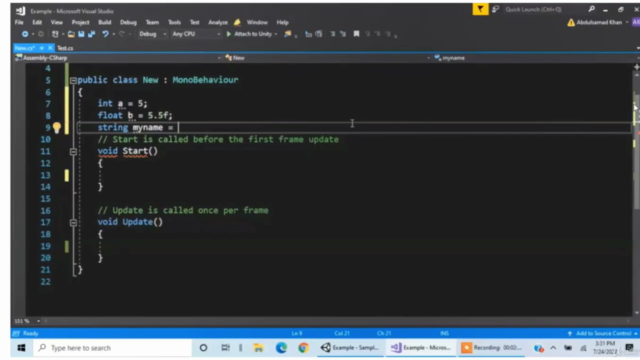Open the Debug menu
The image size is (640, 360).
click(x=128, y=22)
